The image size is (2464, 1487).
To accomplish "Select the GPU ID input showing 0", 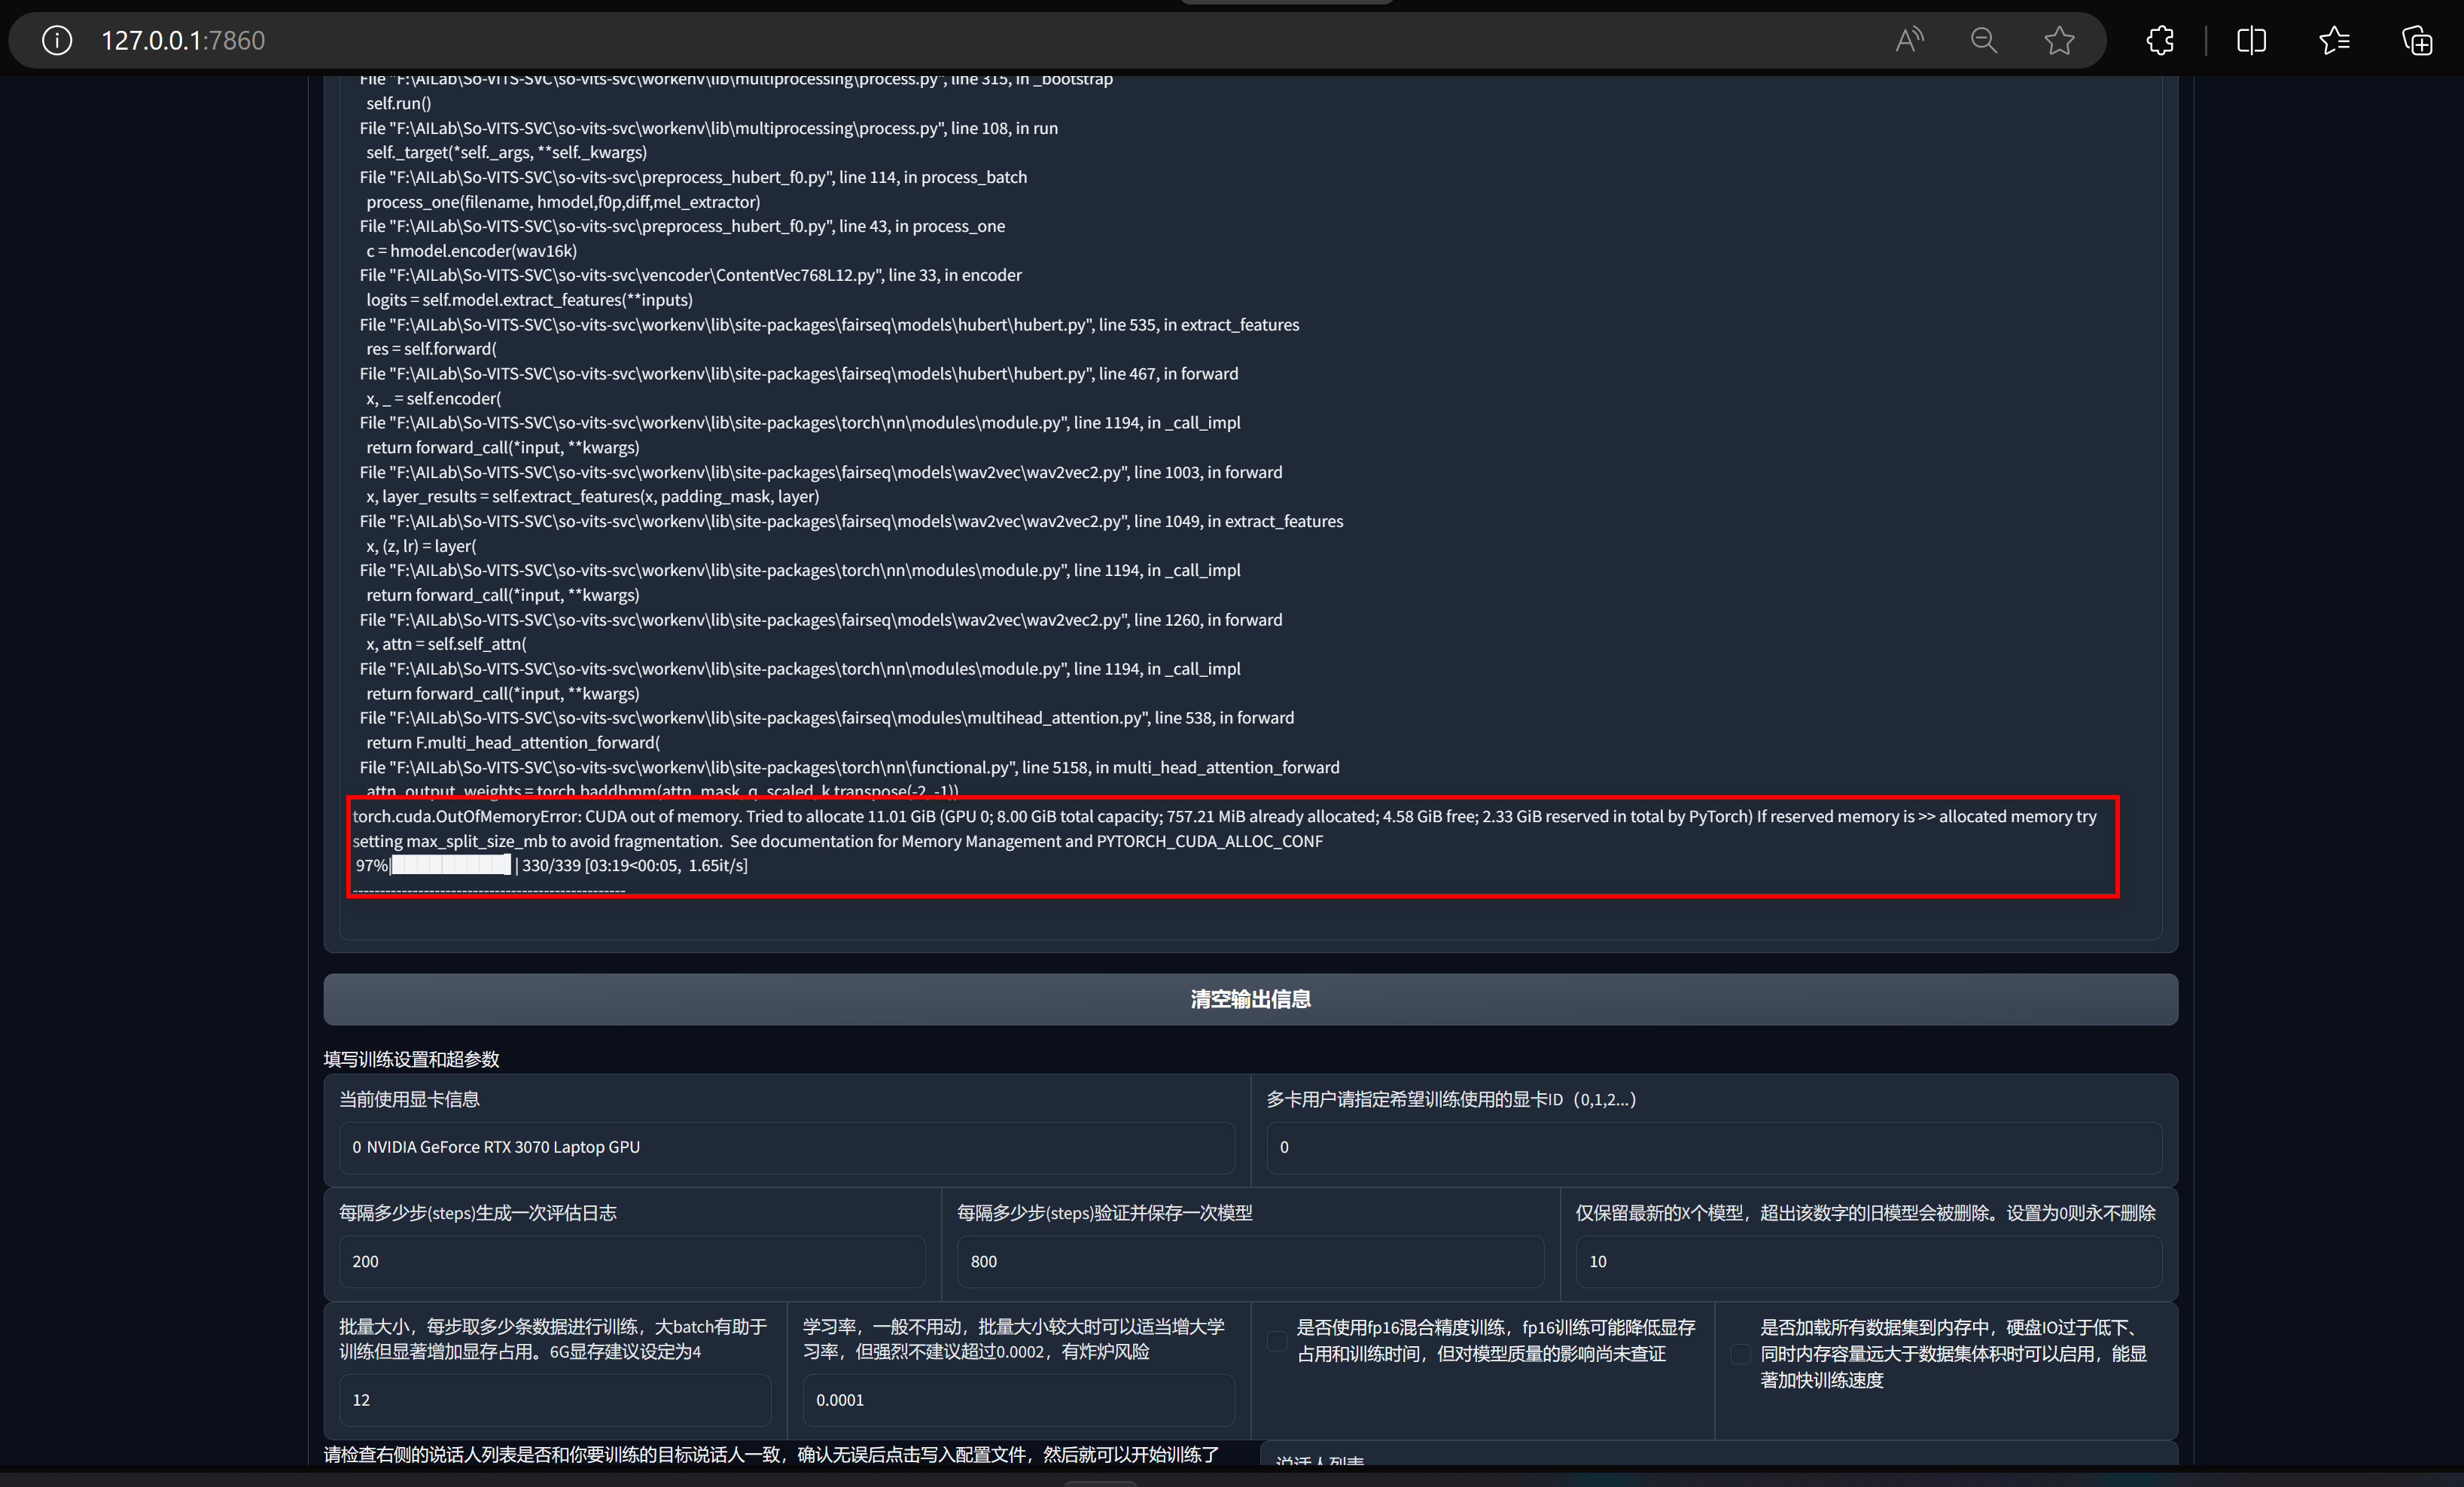I will [x=1713, y=1147].
